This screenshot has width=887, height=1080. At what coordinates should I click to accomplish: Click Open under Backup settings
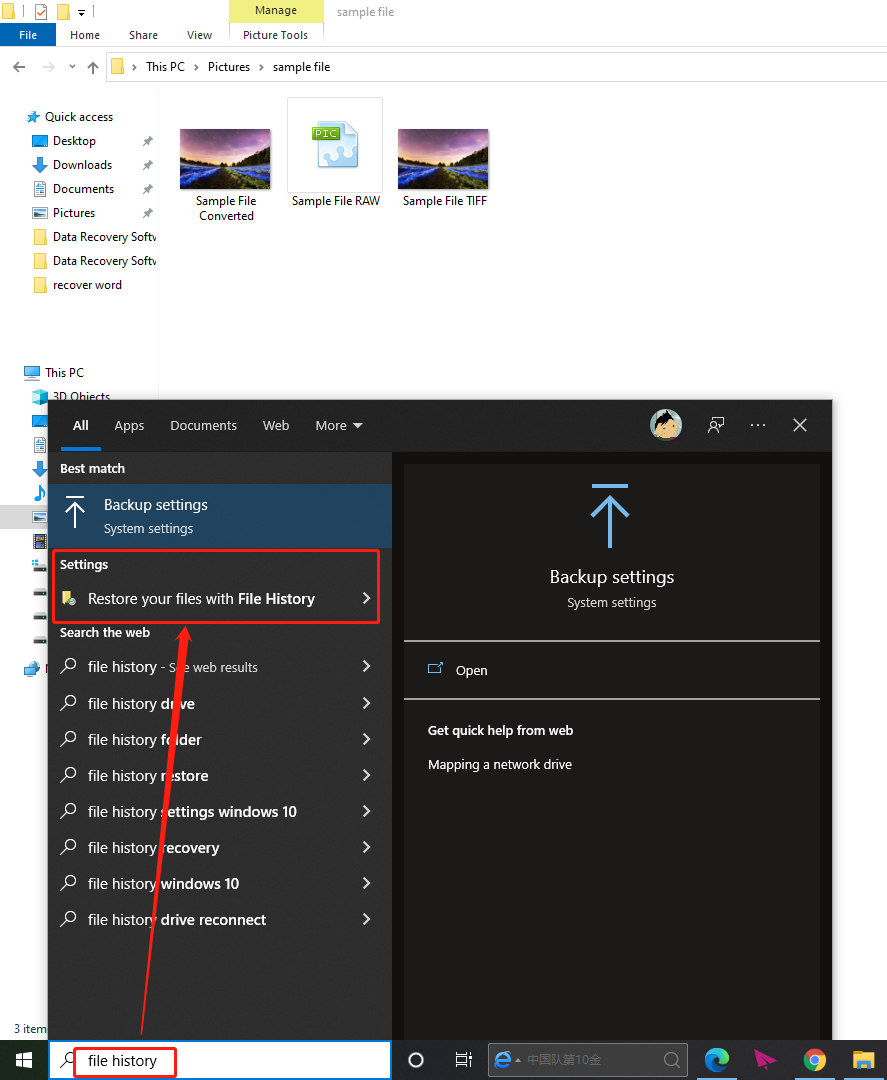pos(471,670)
